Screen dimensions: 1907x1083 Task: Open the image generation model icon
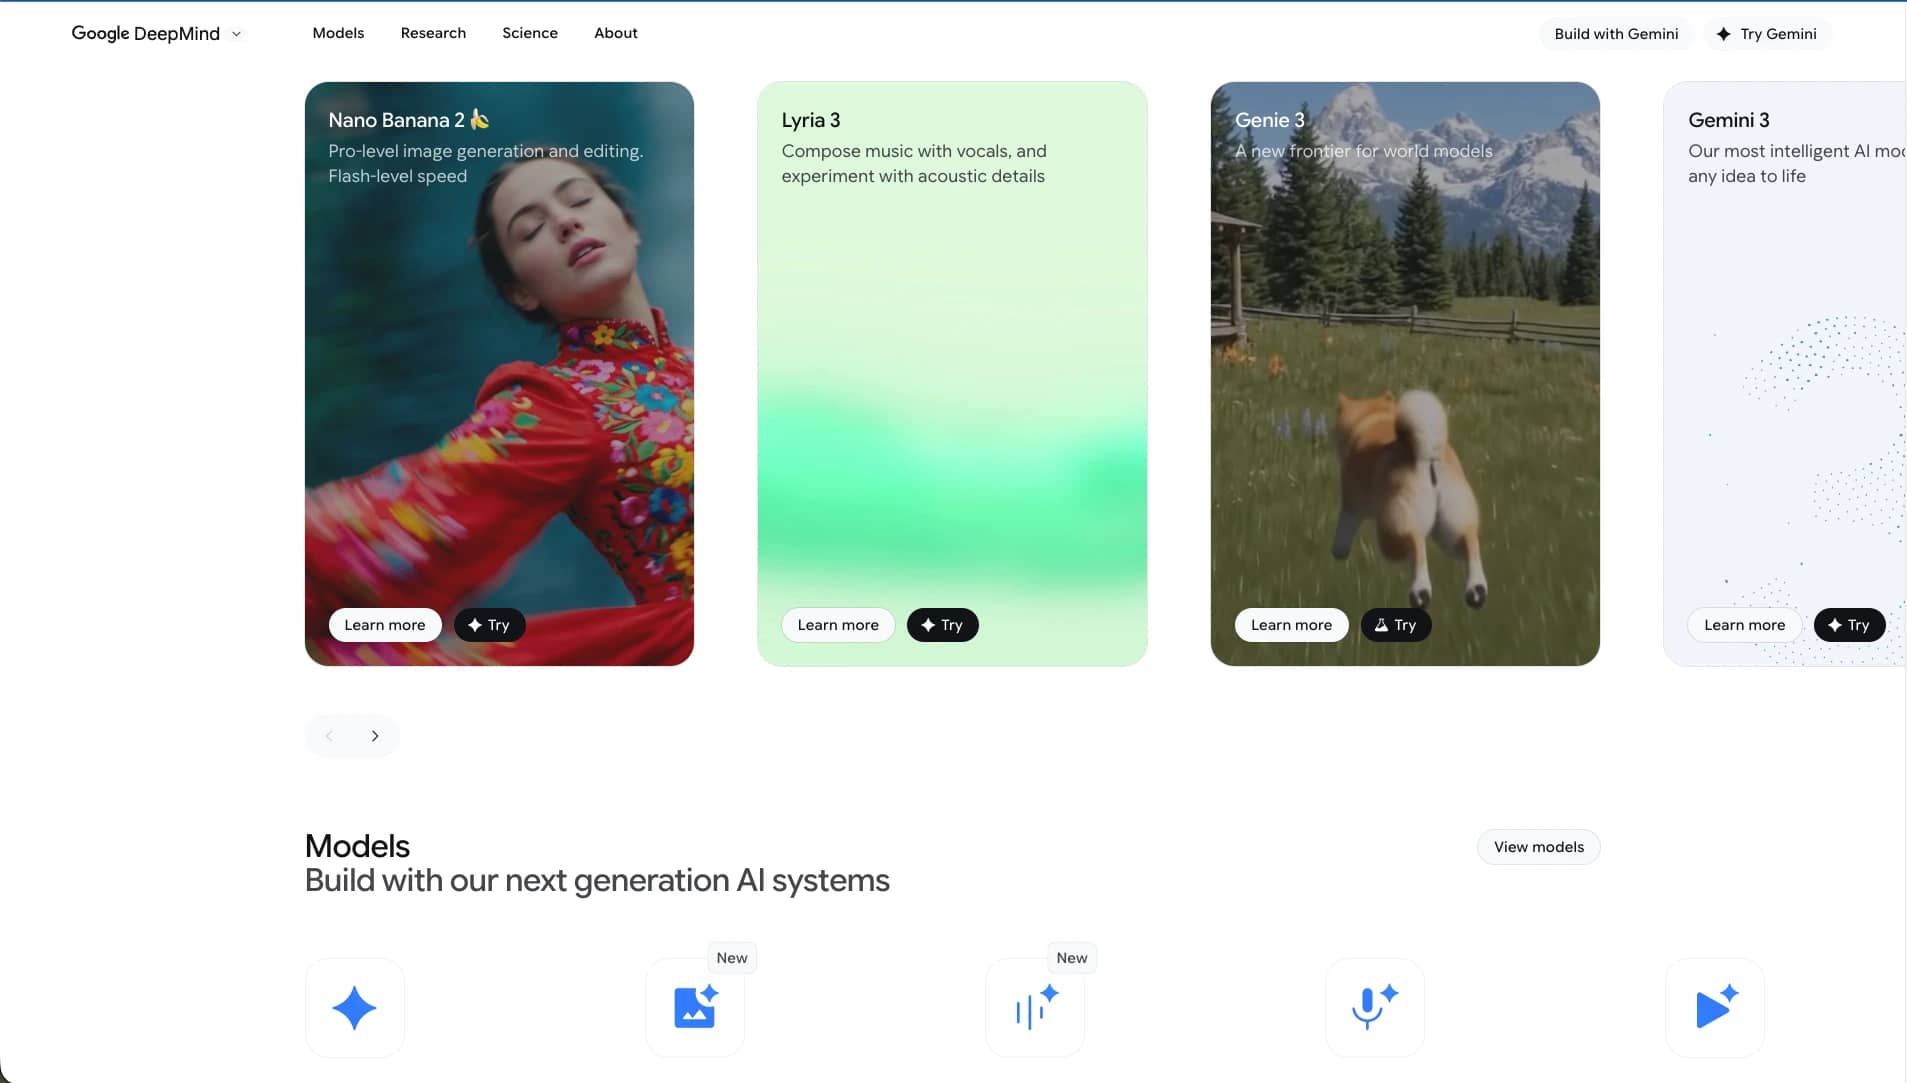(x=695, y=1007)
